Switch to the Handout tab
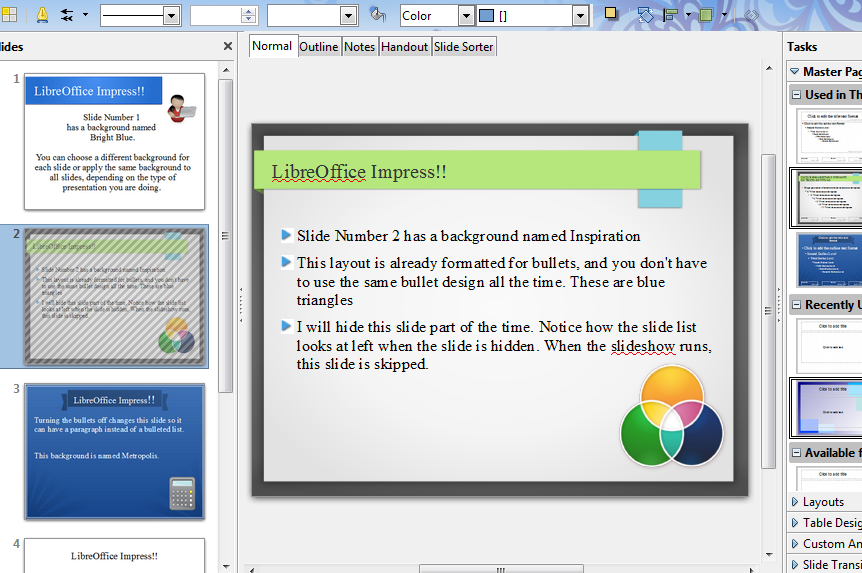 click(404, 47)
